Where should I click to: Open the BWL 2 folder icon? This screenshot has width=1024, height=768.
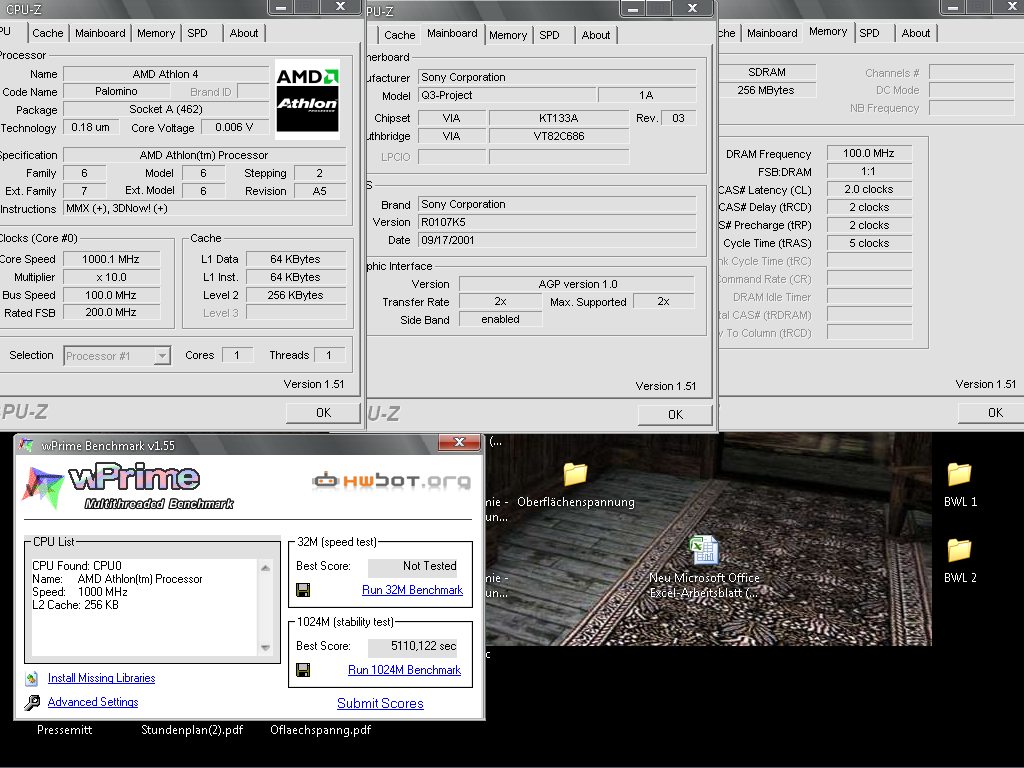[960, 550]
